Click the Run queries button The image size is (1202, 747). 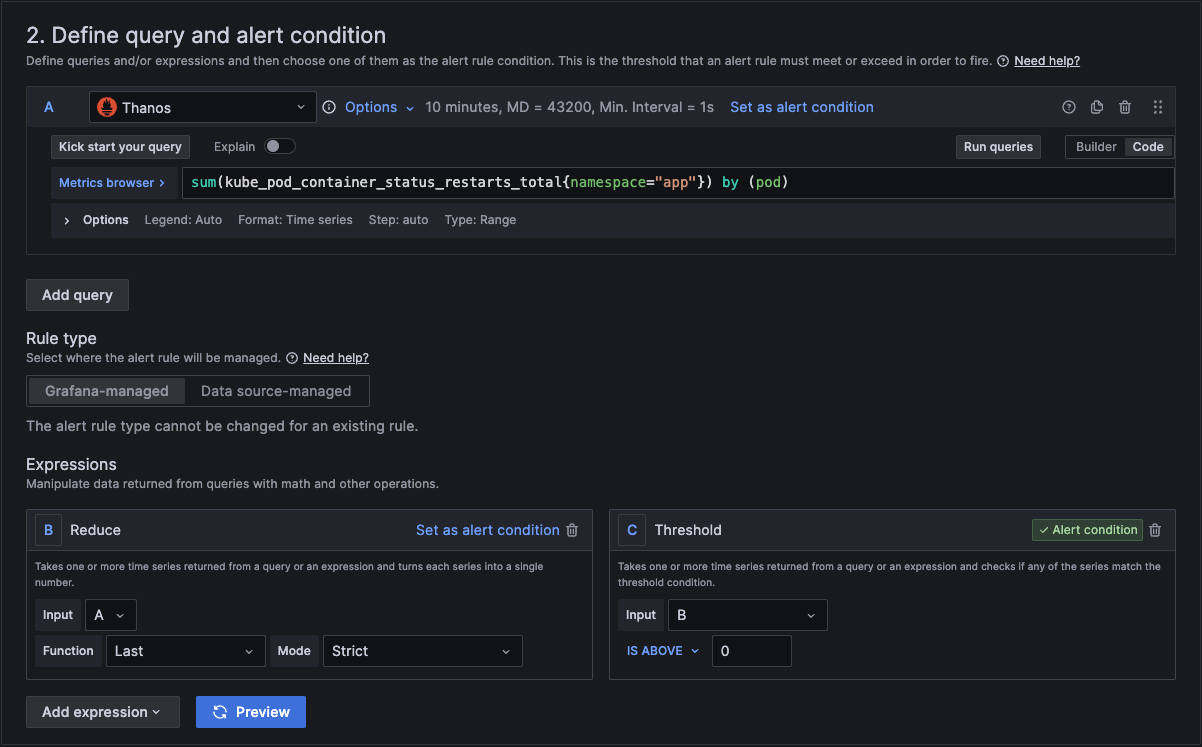[997, 146]
